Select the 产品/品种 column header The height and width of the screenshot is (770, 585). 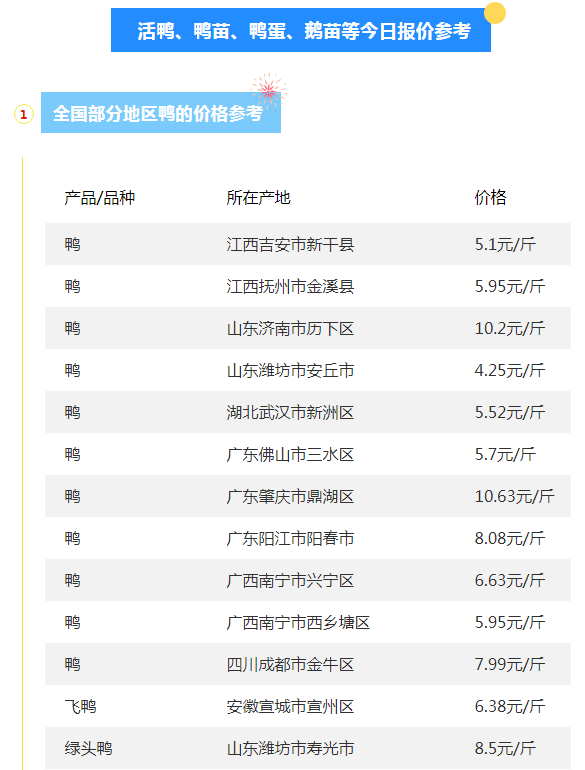click(100, 197)
